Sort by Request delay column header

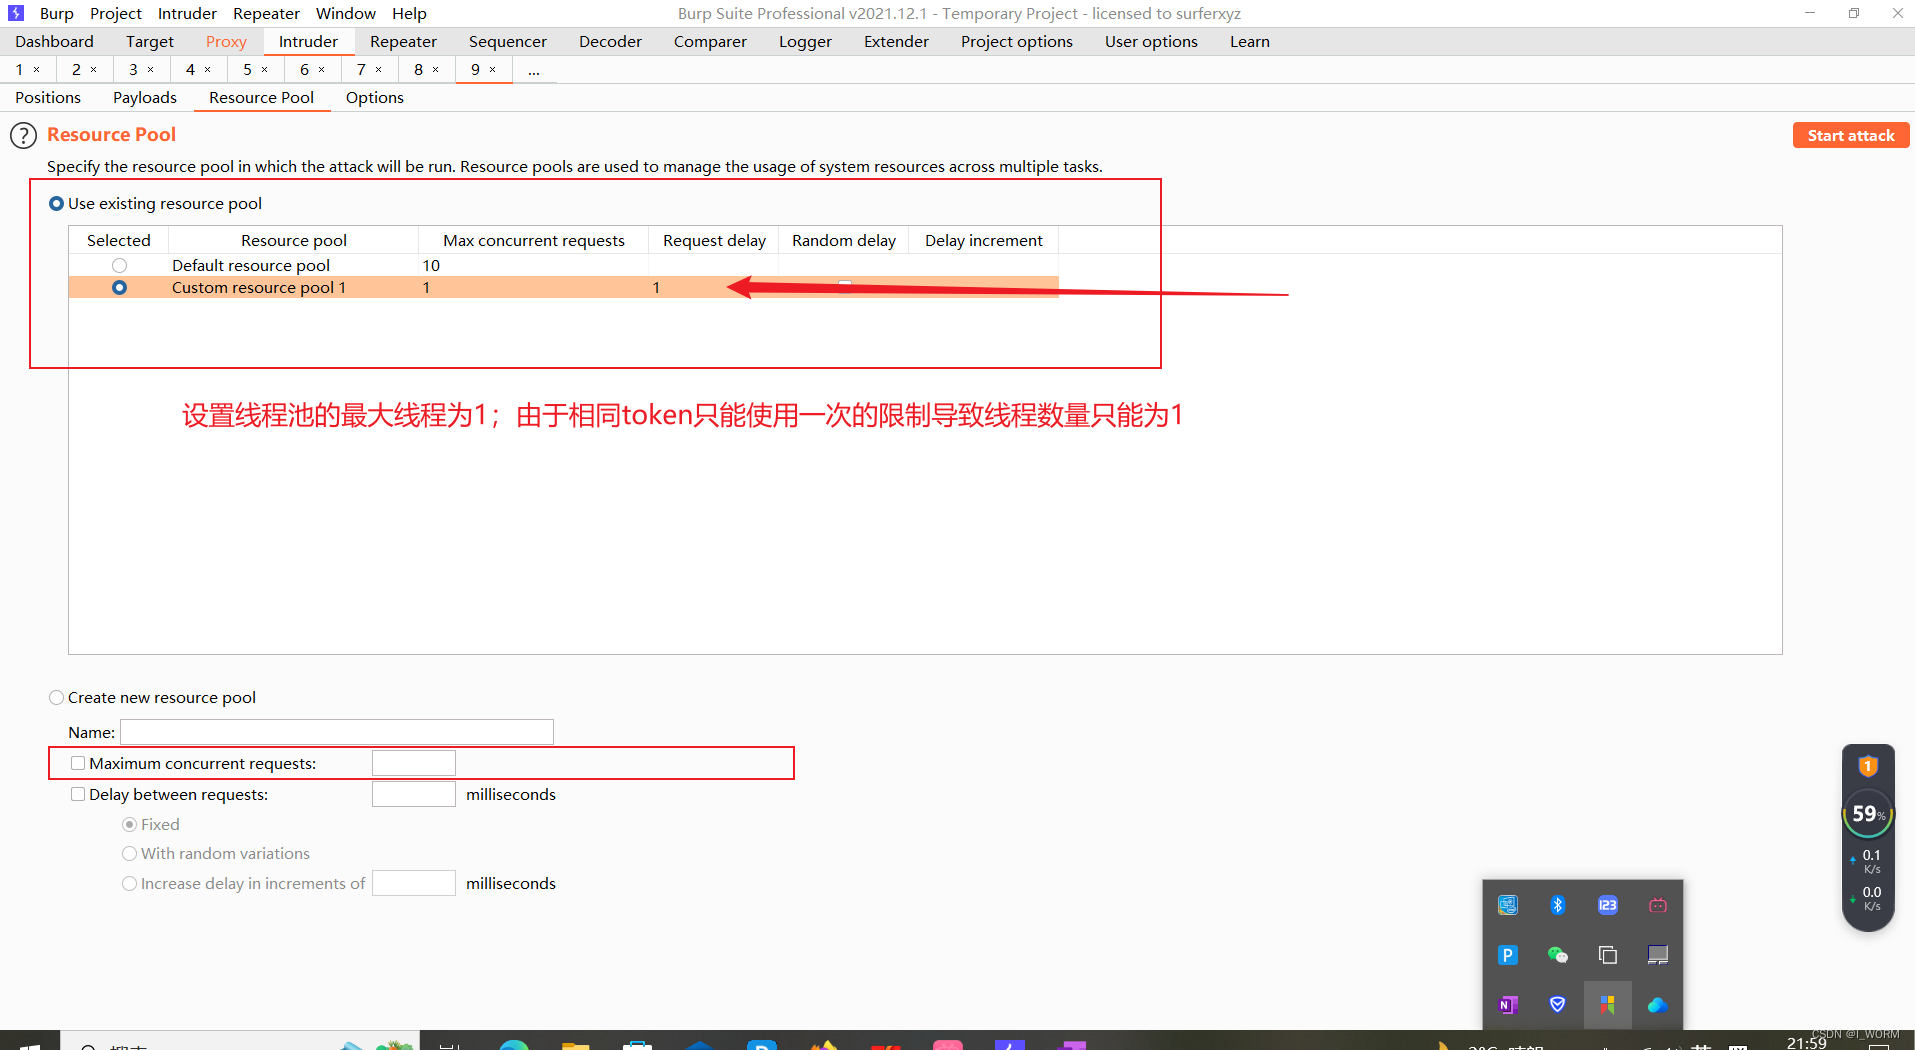click(x=714, y=240)
